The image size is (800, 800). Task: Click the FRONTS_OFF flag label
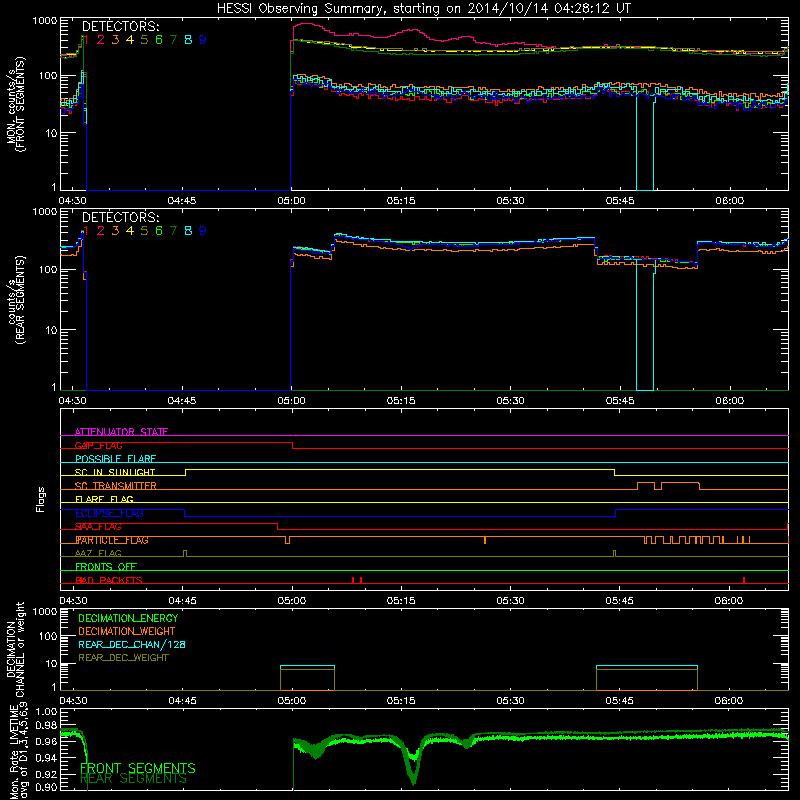point(106,567)
